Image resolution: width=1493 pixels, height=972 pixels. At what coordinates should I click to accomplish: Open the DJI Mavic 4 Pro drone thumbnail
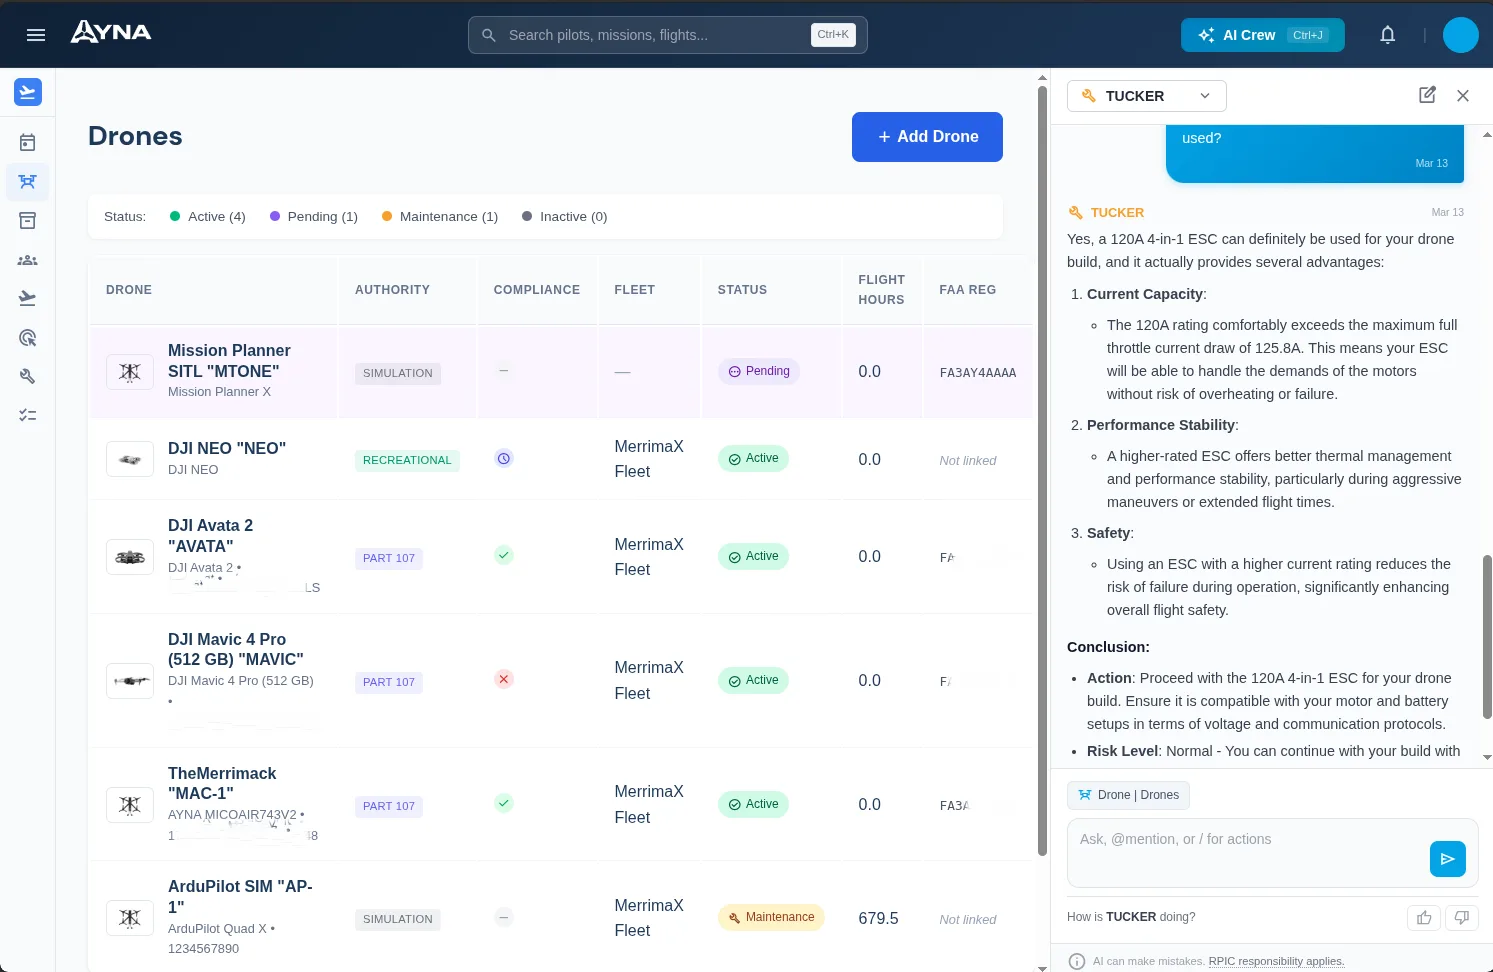pyautogui.click(x=130, y=681)
